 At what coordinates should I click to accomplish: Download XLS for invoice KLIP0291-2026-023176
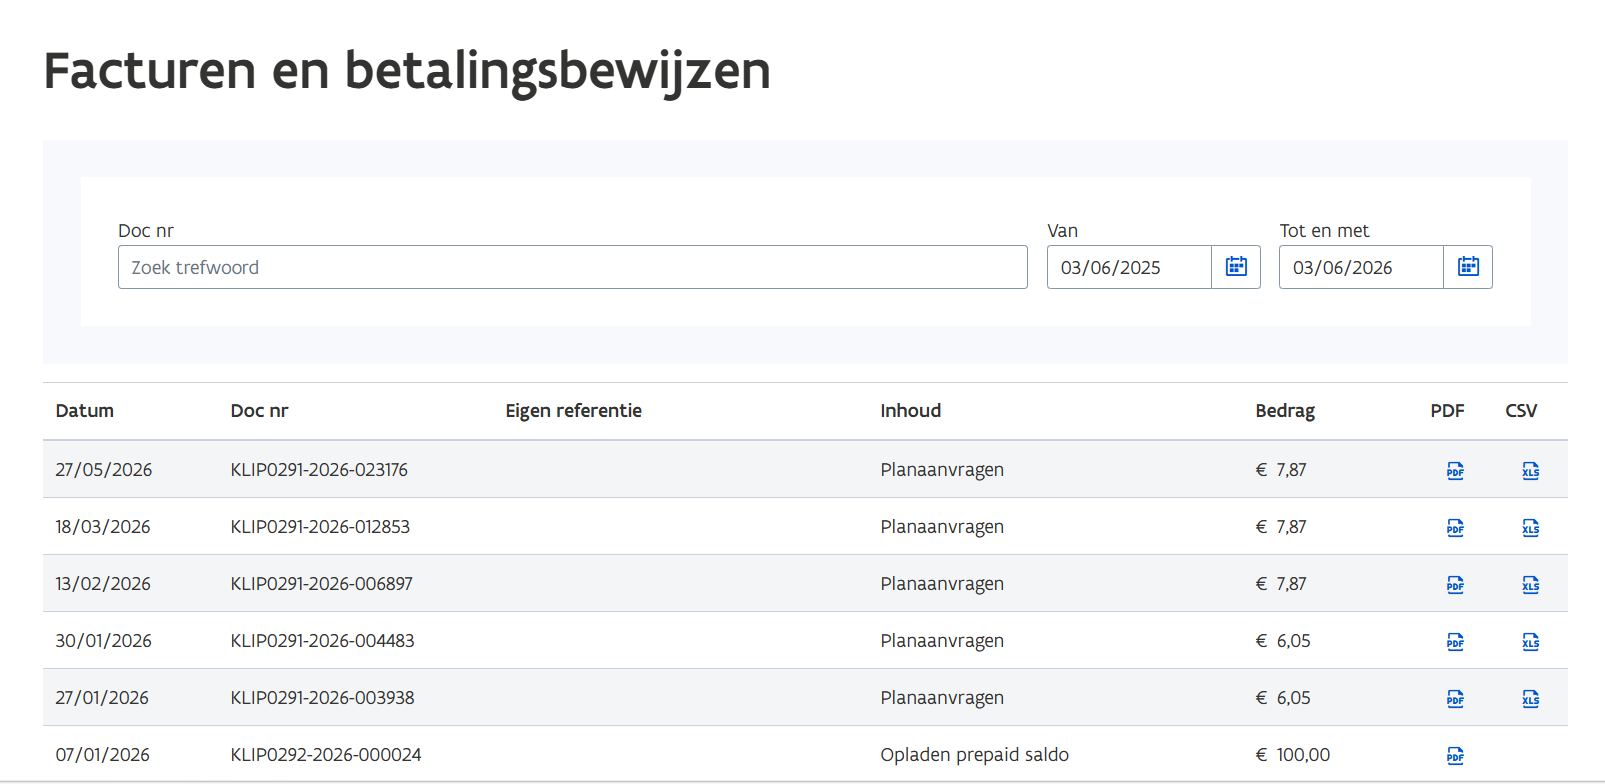click(1530, 470)
